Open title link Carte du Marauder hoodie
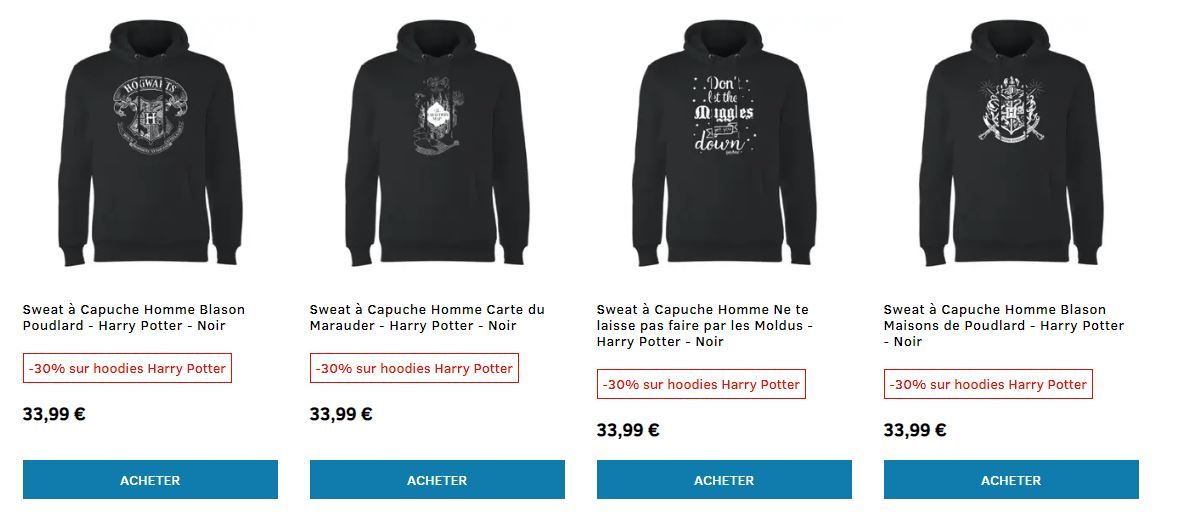This screenshot has width=1183, height=516. tap(427, 318)
